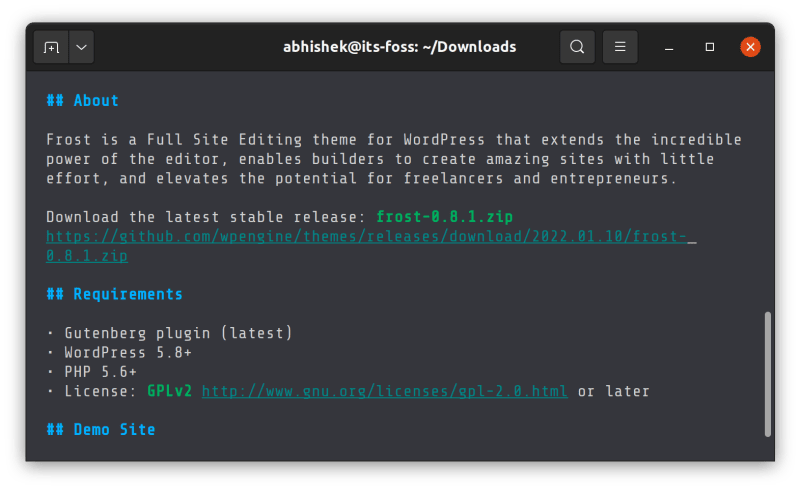Screen dimensions: 800x490
Task: Maximize the terminal window
Action: [710, 47]
